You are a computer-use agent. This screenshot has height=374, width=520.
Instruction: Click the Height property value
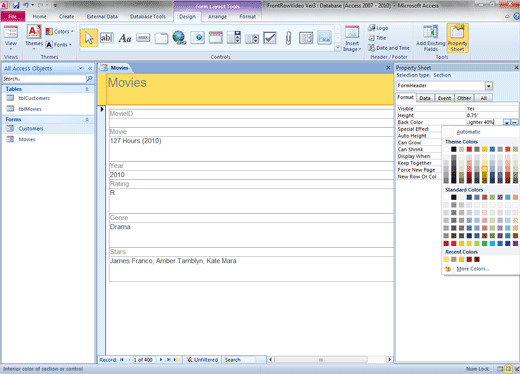491,115
